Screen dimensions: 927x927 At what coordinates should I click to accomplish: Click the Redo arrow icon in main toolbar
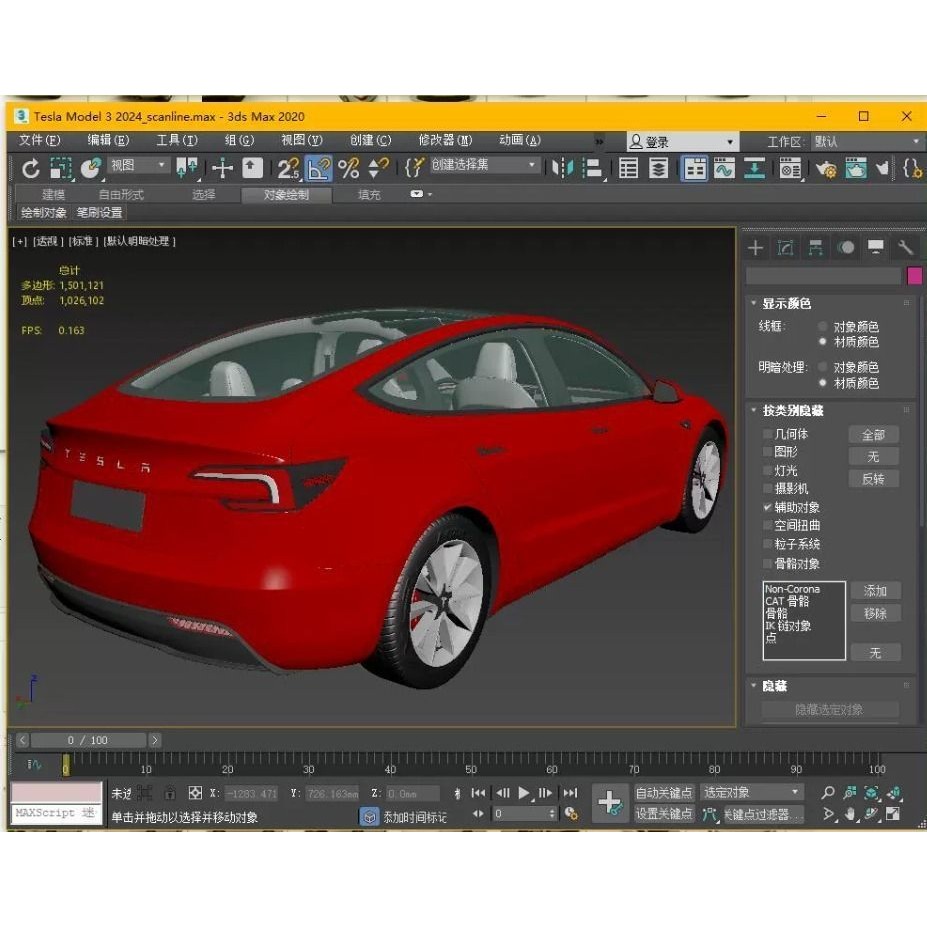(x=30, y=168)
